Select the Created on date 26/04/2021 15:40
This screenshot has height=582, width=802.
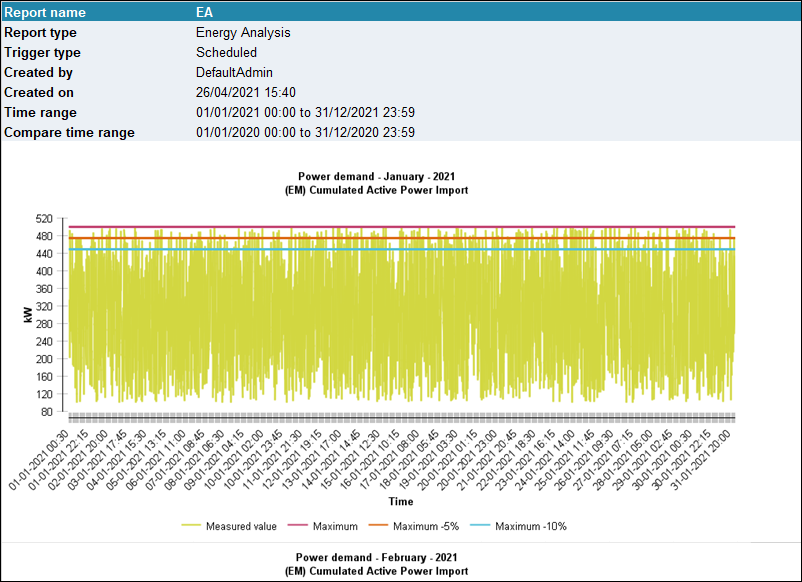click(246, 93)
